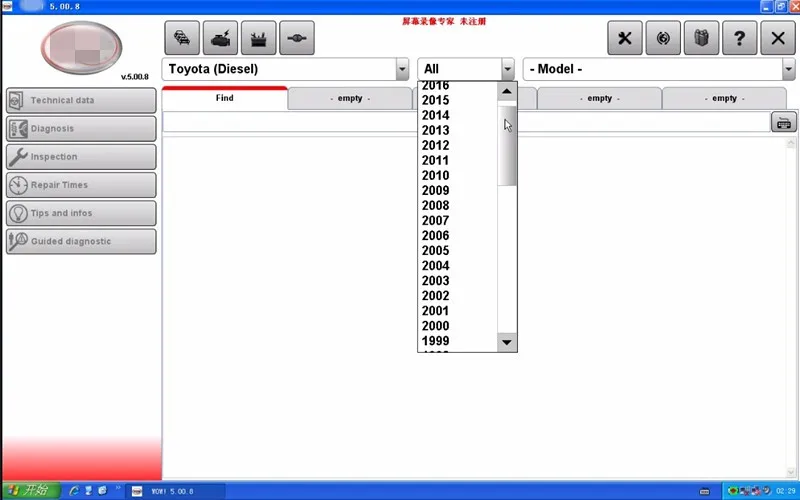The height and width of the screenshot is (500, 800).
Task: Open the vehicle selection (cars) toolbar icon
Action: click(182, 38)
